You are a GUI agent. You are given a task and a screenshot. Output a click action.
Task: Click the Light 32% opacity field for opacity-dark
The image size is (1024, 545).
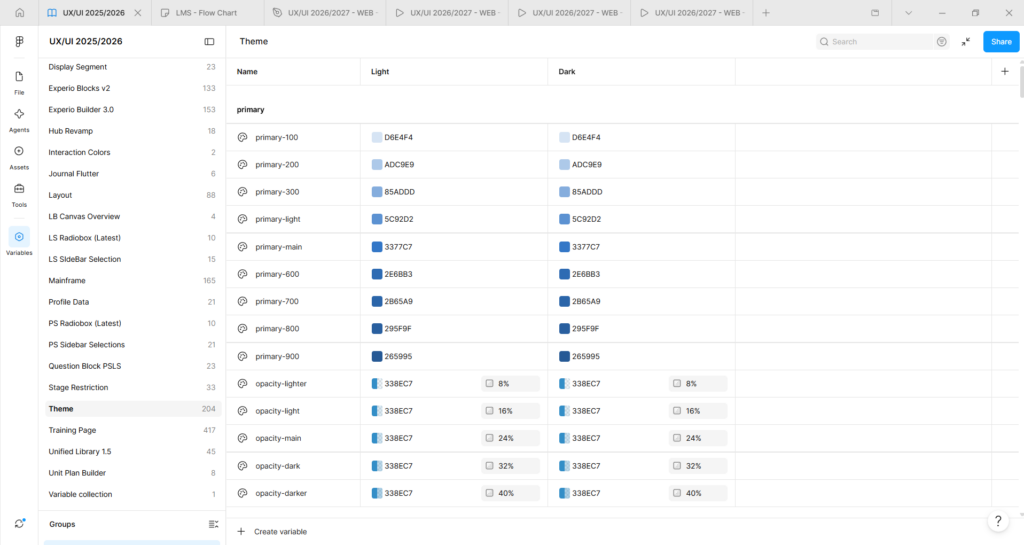tap(510, 466)
